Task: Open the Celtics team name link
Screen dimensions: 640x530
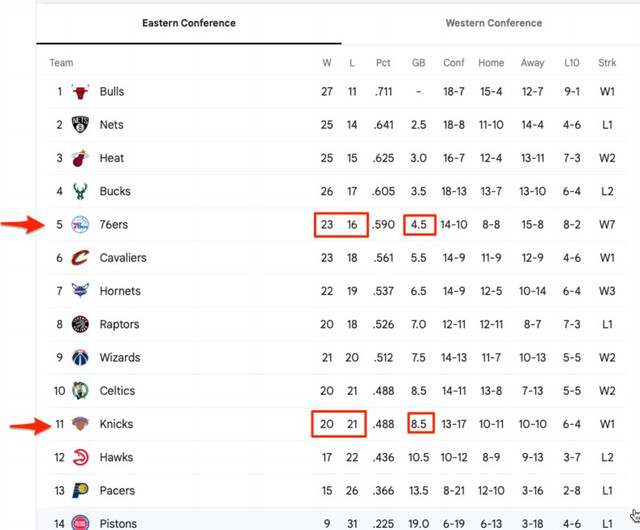Action: tap(117, 391)
